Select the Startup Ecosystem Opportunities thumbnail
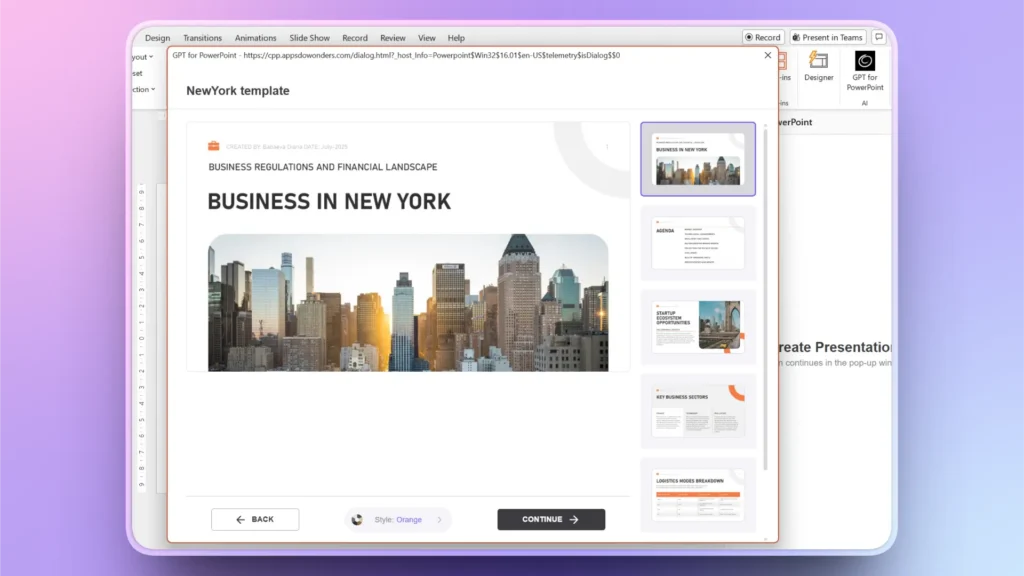The image size is (1024, 576). 698,327
